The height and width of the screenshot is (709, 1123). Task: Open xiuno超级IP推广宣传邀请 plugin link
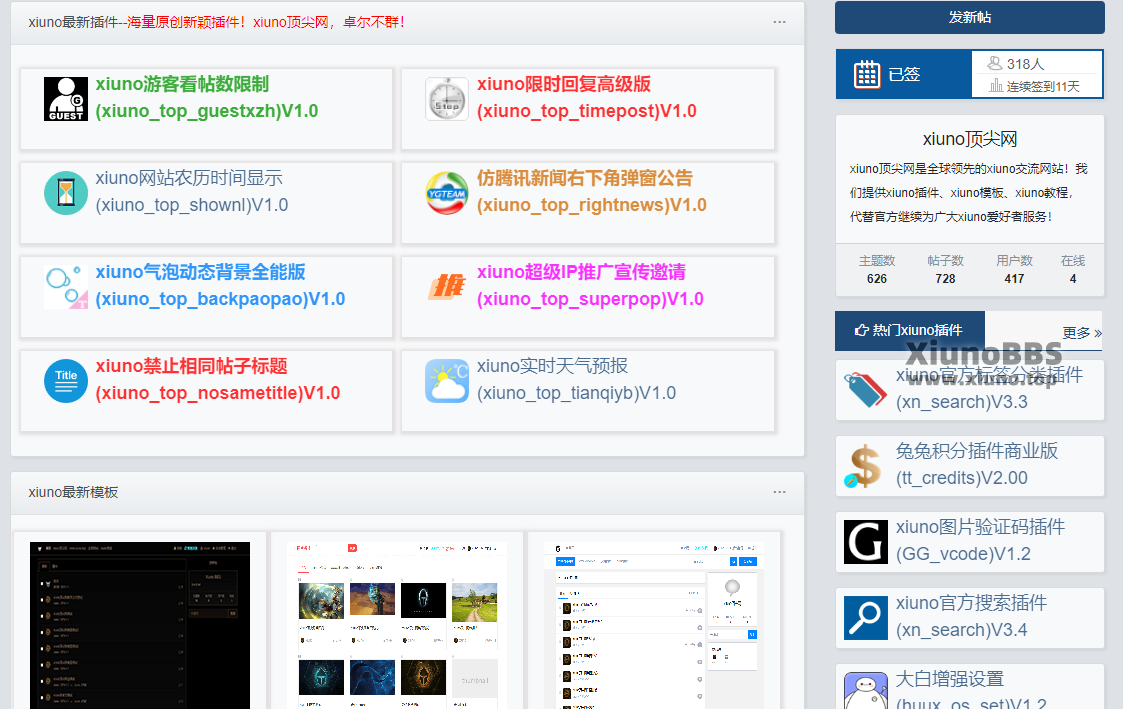pyautogui.click(x=590, y=285)
